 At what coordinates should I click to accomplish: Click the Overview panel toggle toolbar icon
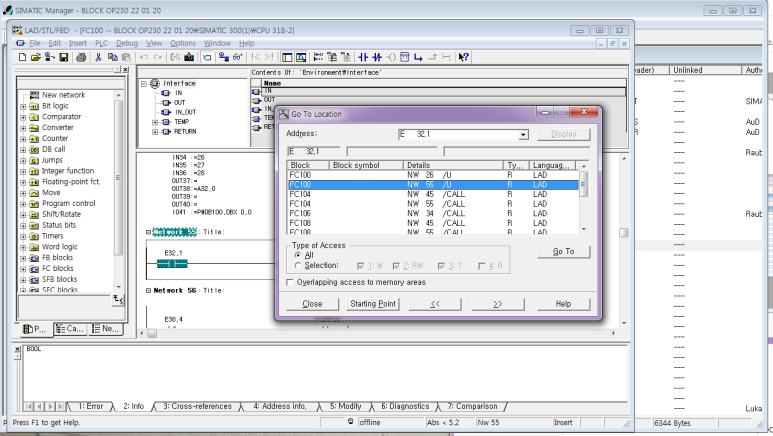pyautogui.click(x=287, y=57)
